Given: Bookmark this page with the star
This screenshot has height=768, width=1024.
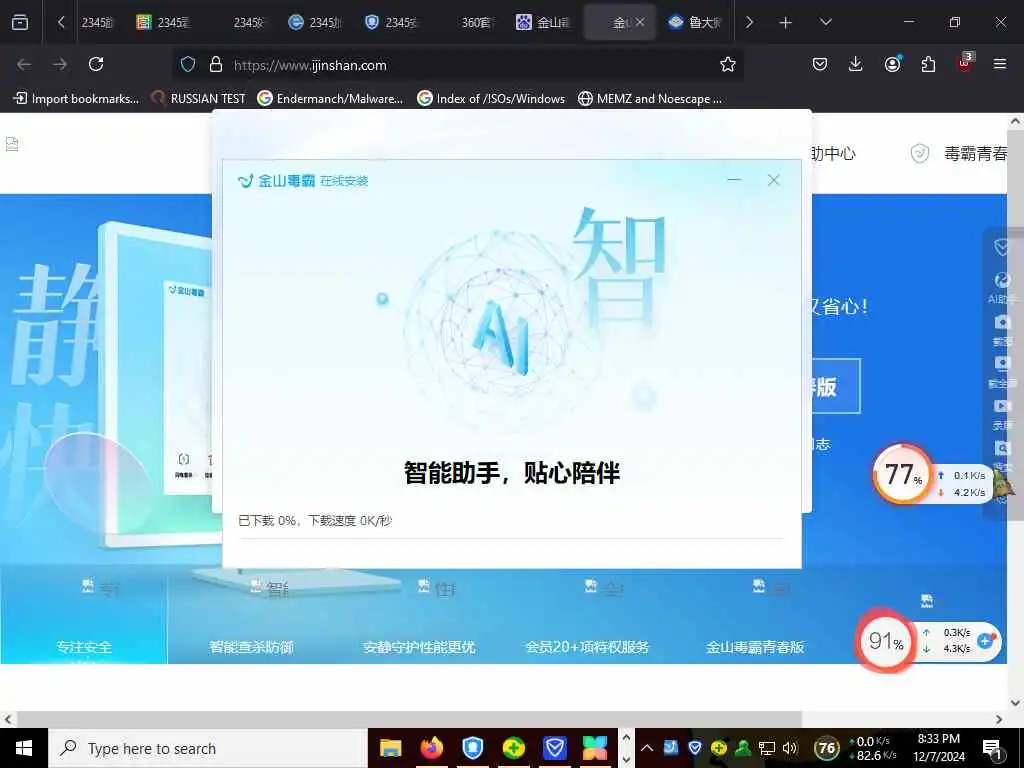Looking at the screenshot, I should pos(728,64).
